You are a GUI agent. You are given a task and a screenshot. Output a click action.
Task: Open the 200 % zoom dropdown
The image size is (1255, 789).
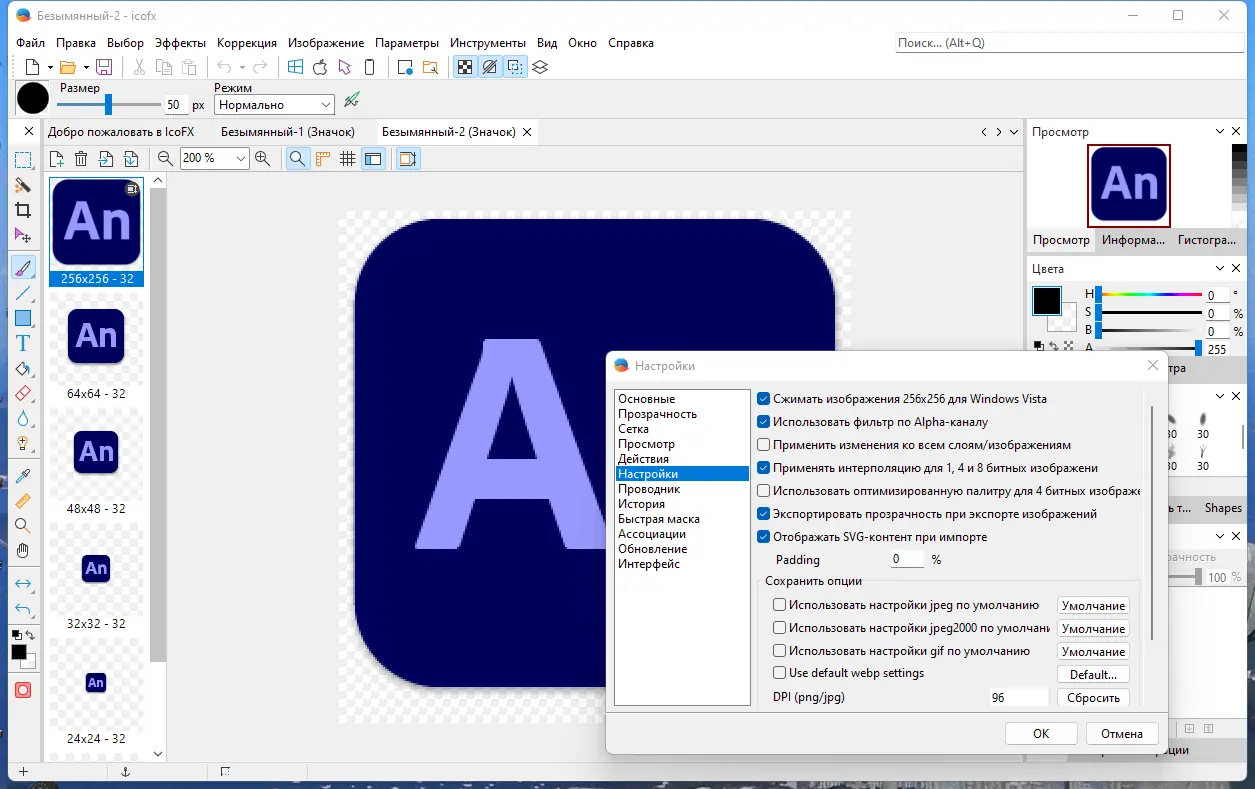pyautogui.click(x=241, y=158)
